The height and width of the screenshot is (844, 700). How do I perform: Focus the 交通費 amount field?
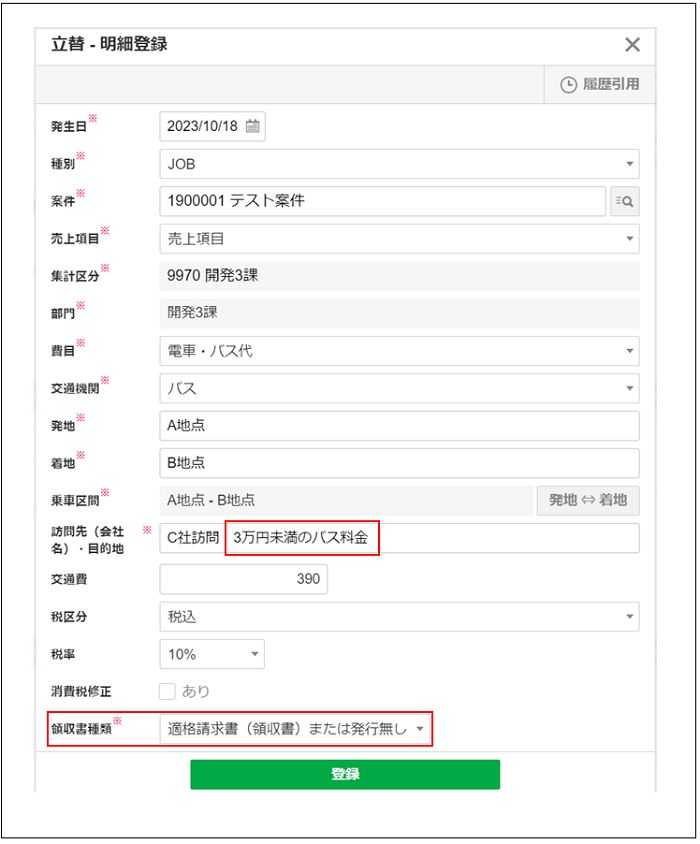point(243,579)
